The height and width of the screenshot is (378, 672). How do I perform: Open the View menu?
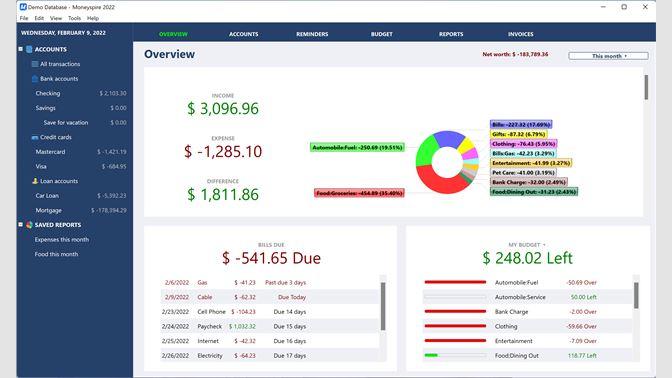(56, 18)
